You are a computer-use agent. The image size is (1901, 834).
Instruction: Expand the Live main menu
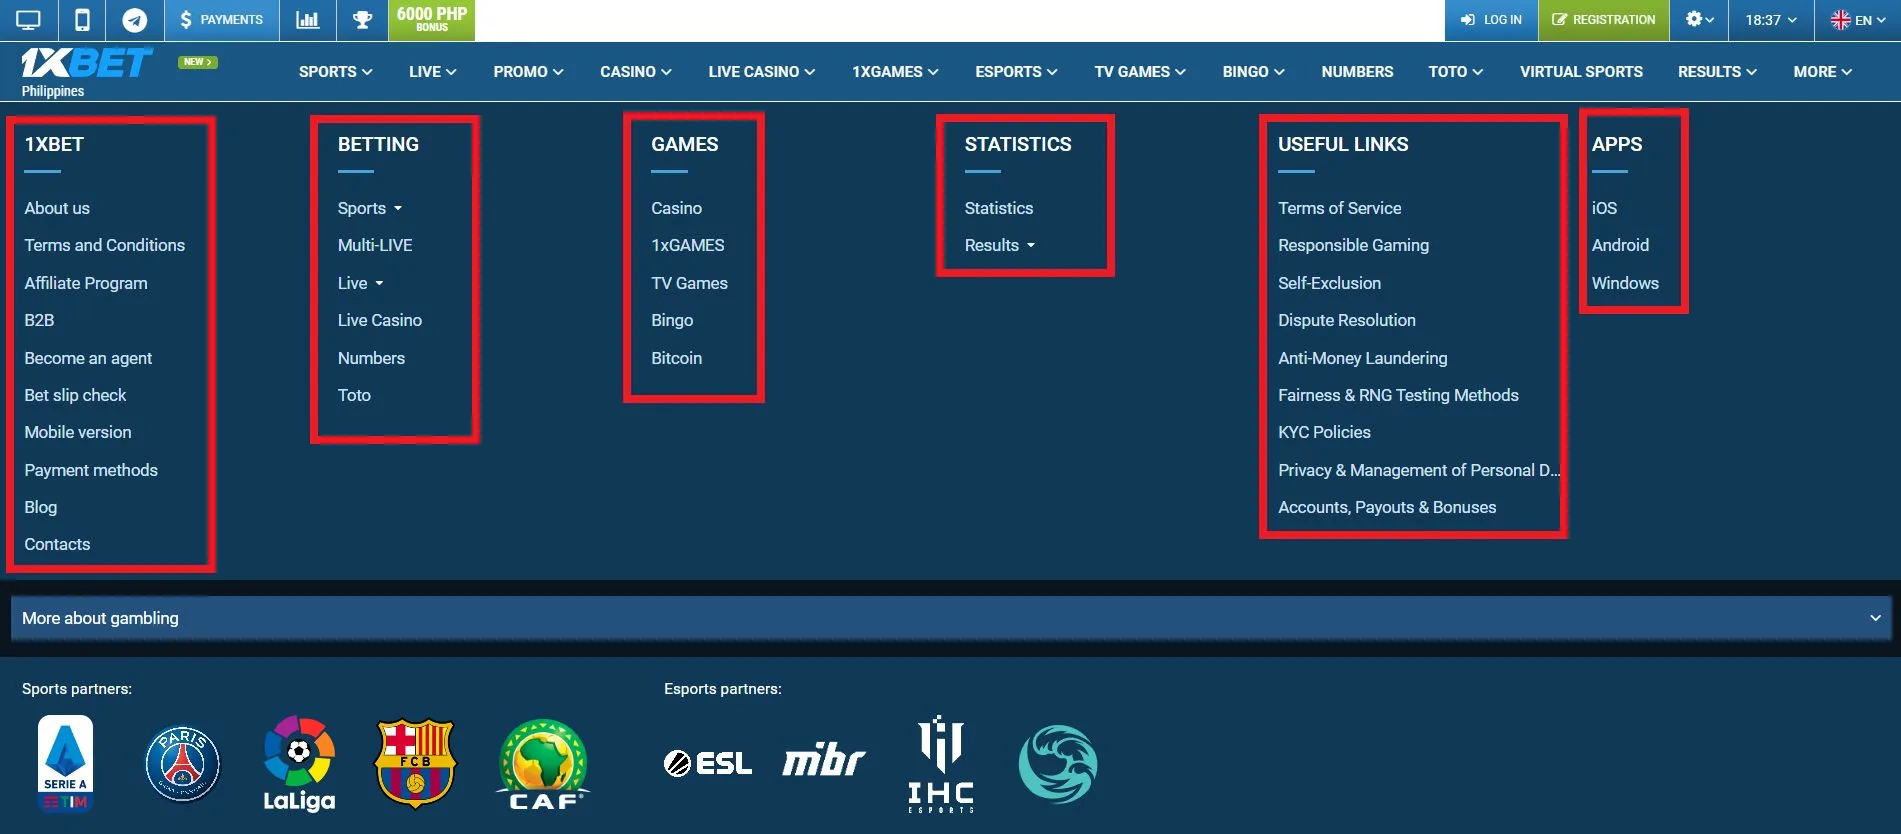pyautogui.click(x=433, y=72)
